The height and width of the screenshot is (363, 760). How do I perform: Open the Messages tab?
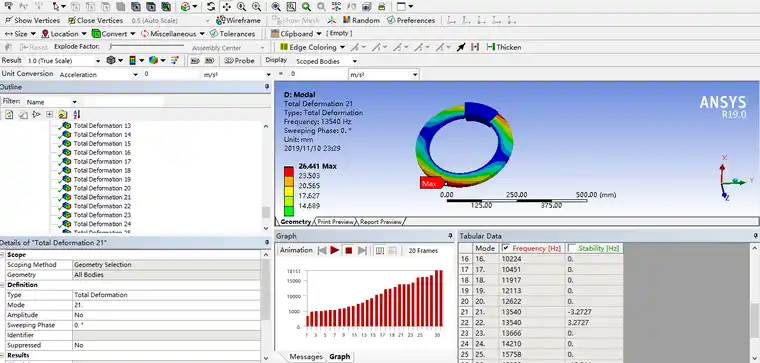306,357
